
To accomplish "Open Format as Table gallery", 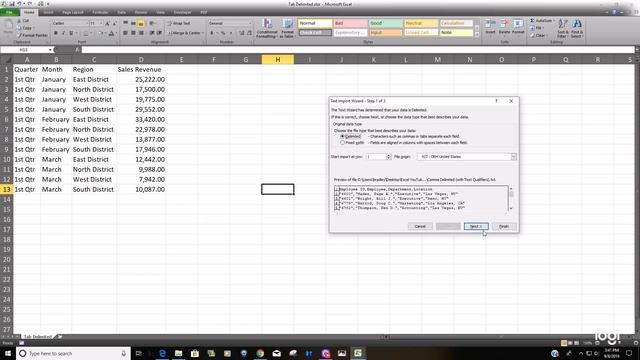I will (288, 29).
